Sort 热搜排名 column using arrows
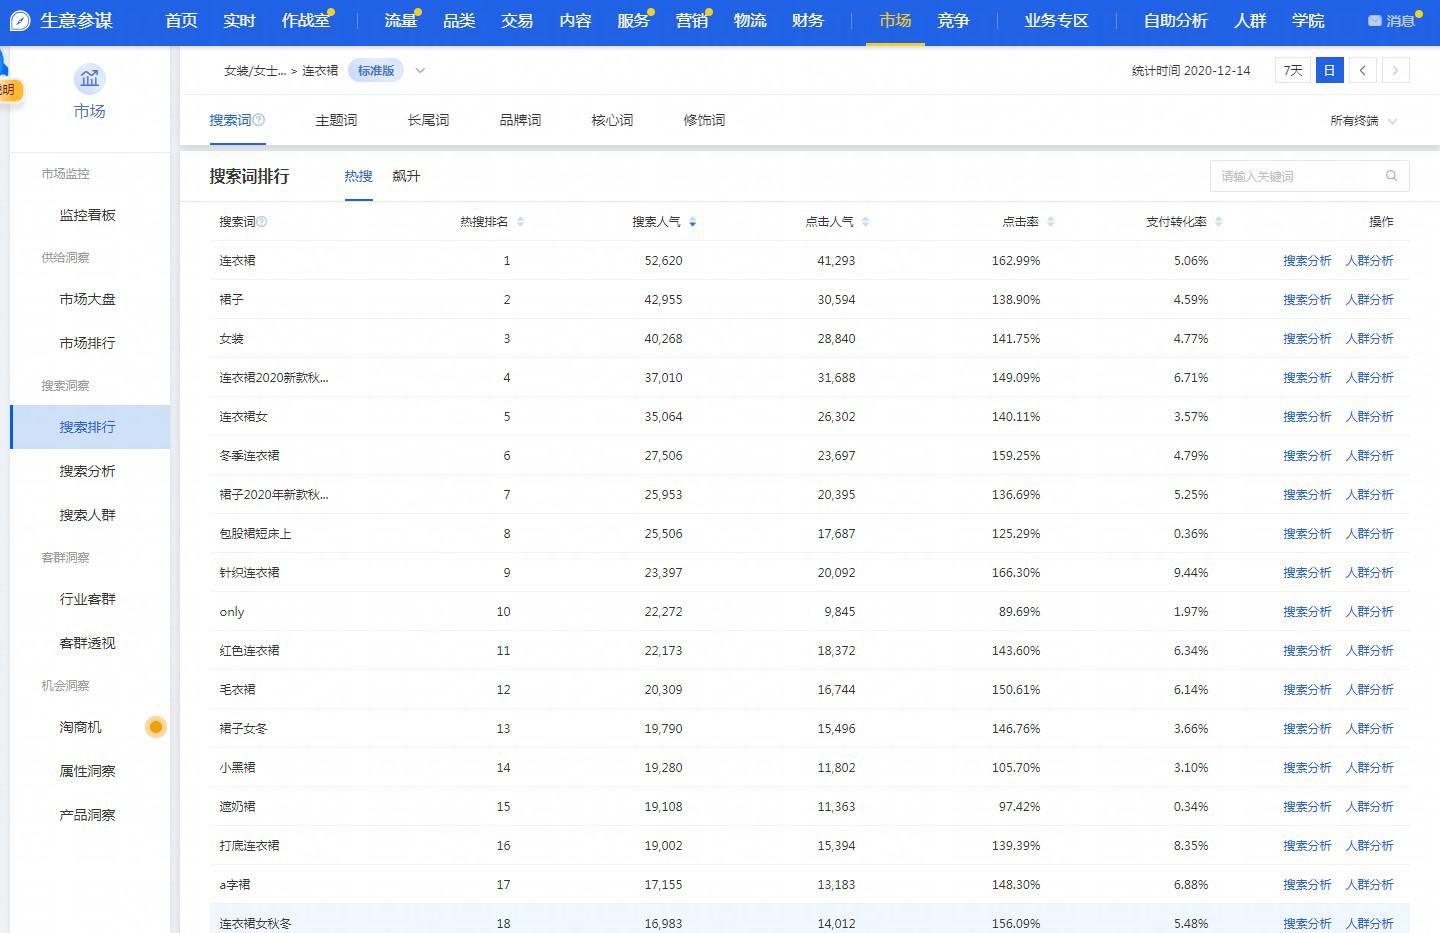The width and height of the screenshot is (1440, 933). click(x=520, y=222)
